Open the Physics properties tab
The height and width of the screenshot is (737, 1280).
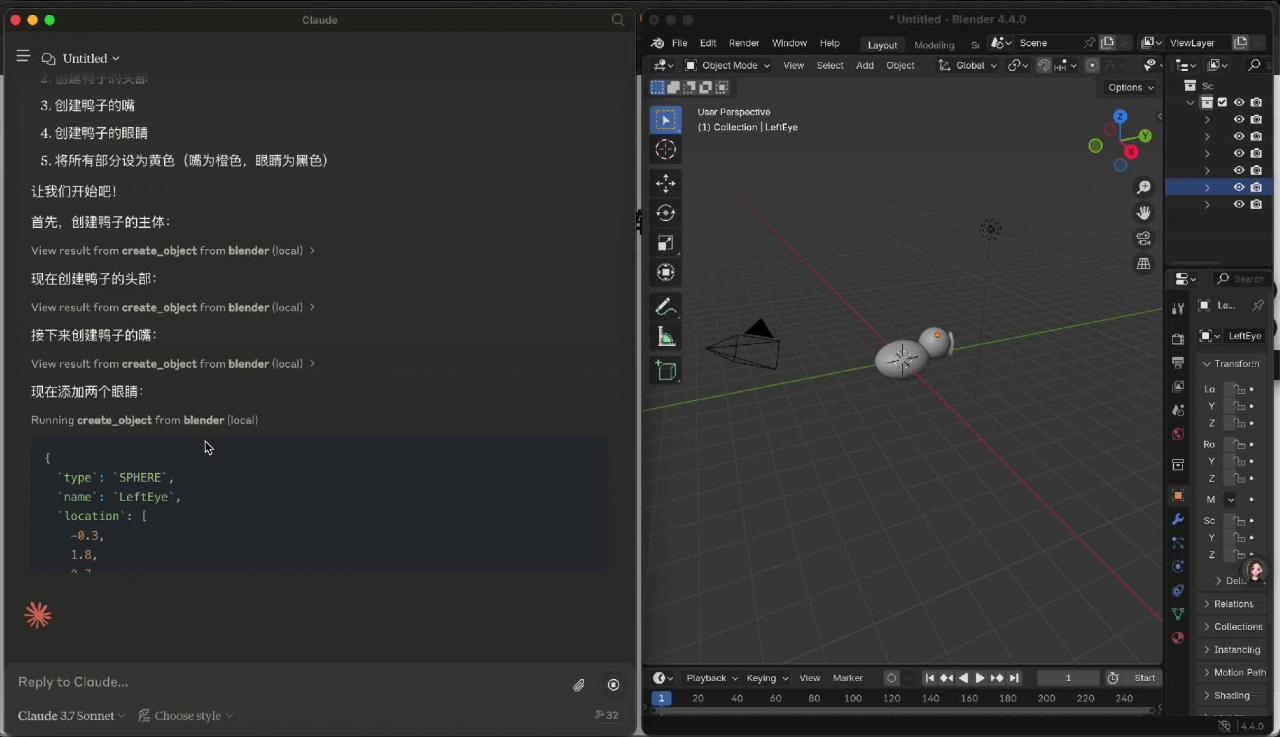(1178, 567)
